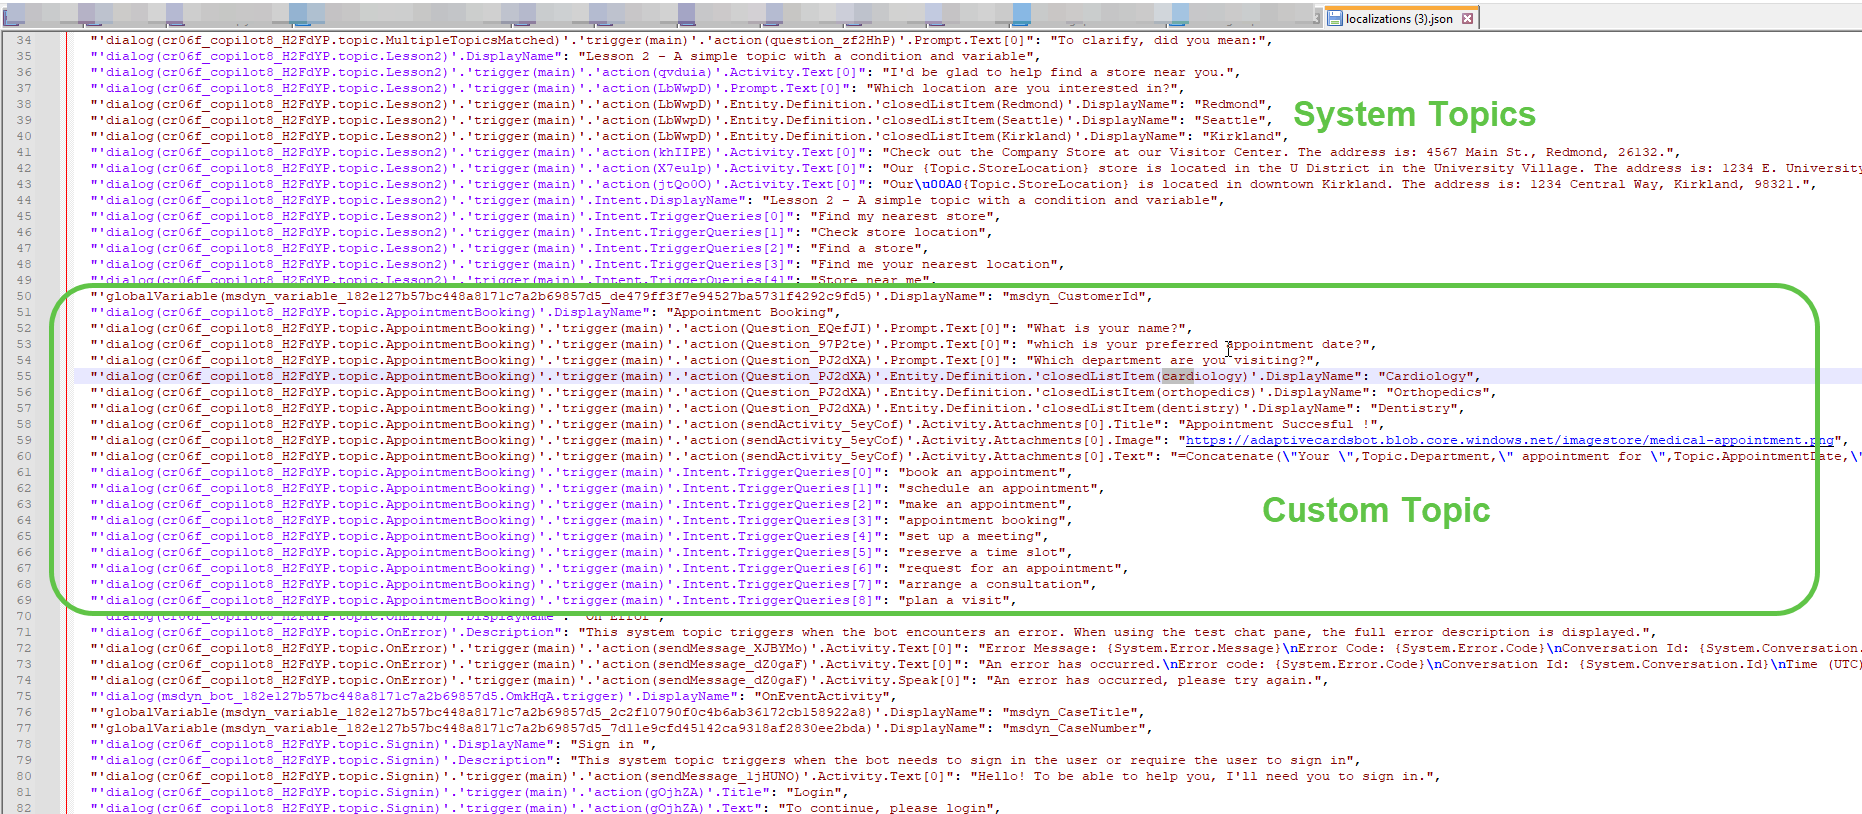This screenshot has height=814, width=1862.
Task: Click the "request for an appointment" trigger query
Action: (1010, 568)
